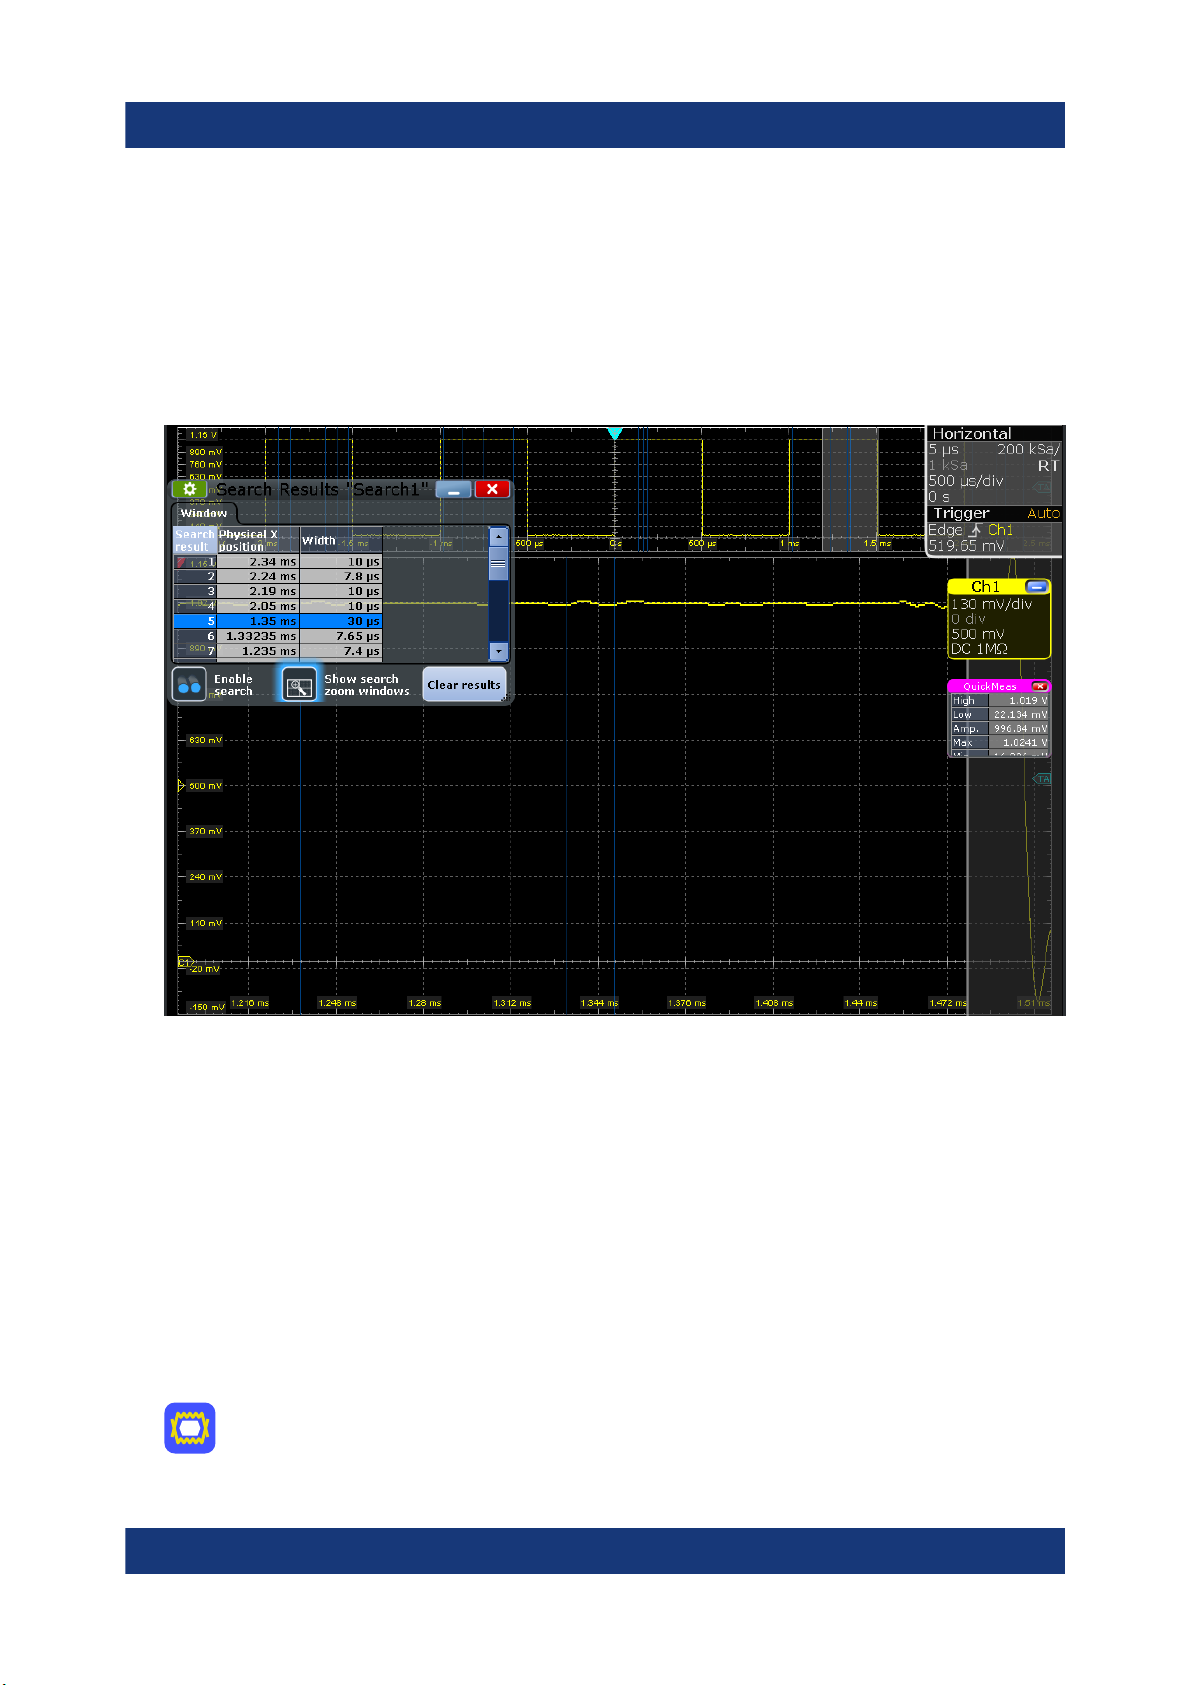Click the Search result column header
This screenshot has height=1685, width=1192.
pos(195,541)
